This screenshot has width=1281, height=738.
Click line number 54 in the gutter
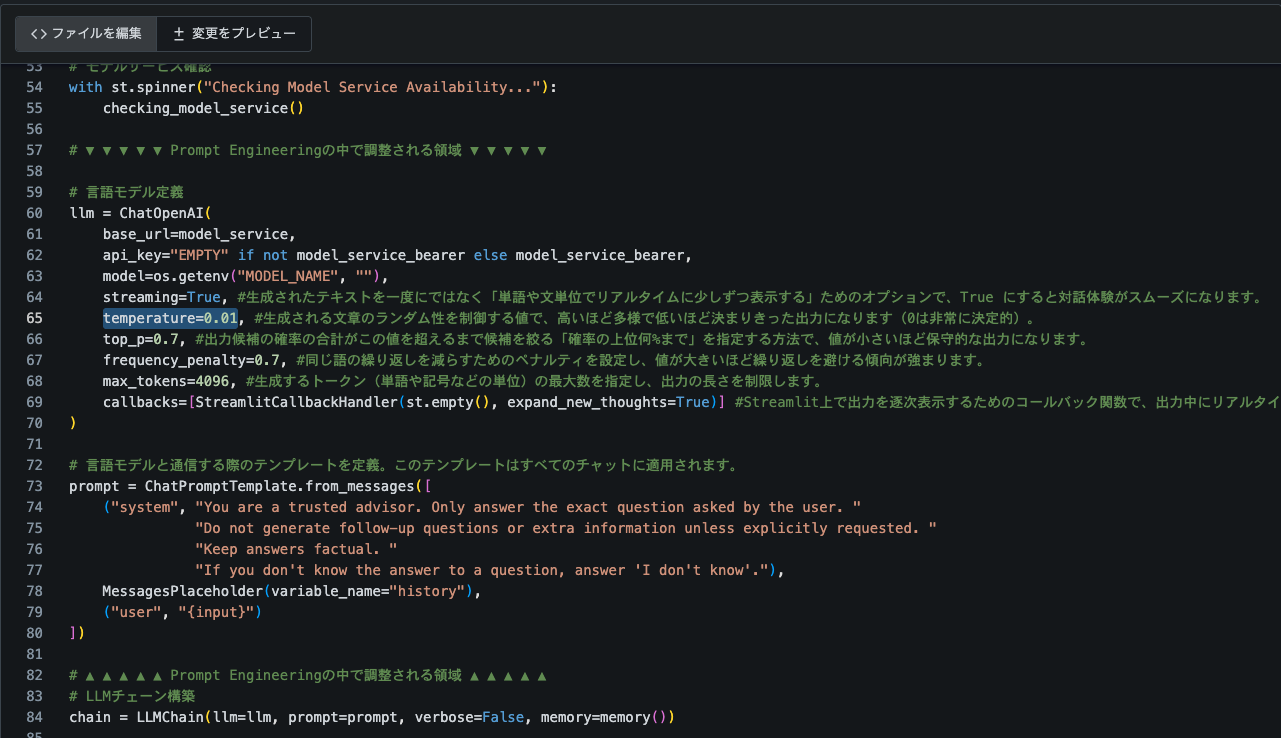[34, 87]
